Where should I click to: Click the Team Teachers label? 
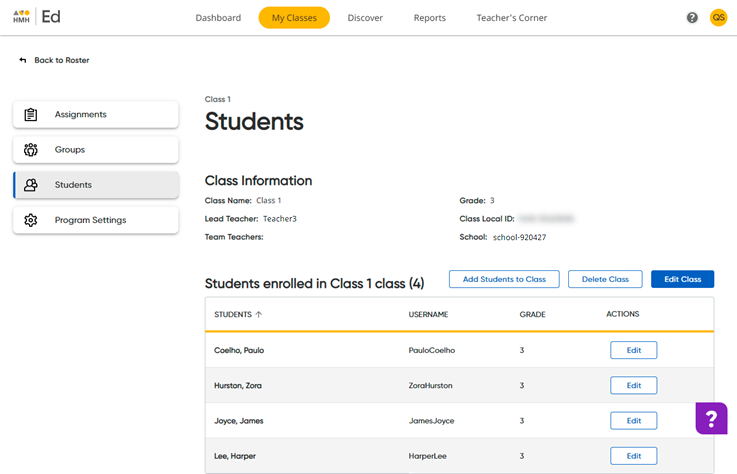[234, 237]
